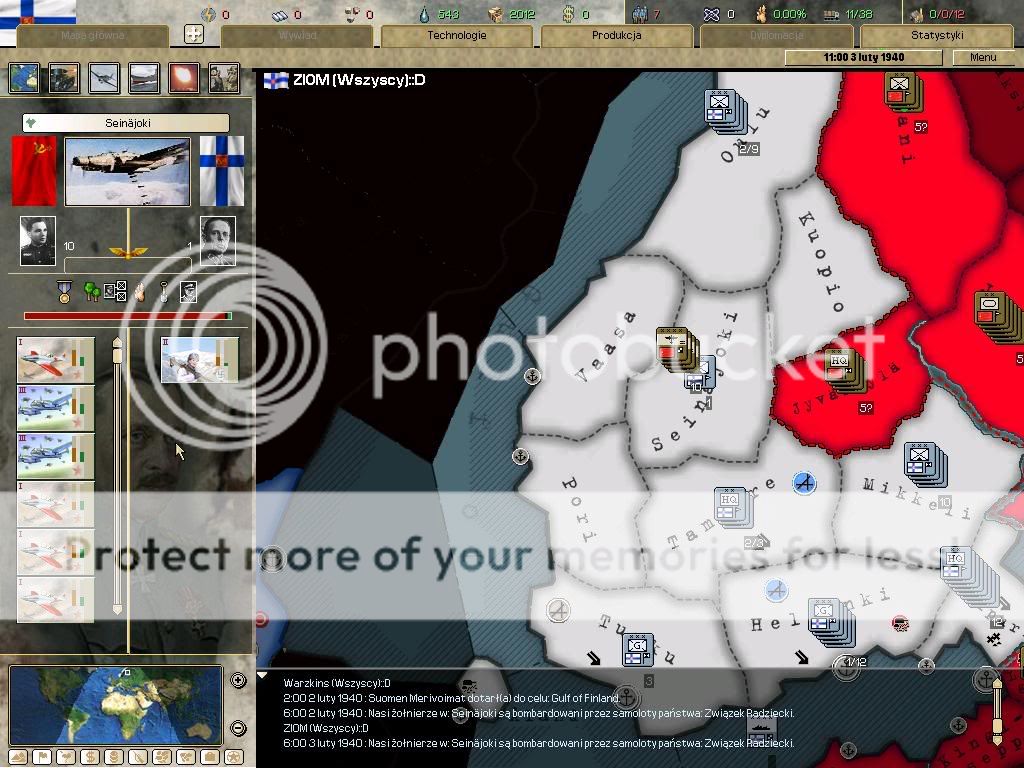Image resolution: width=1024 pixels, height=768 pixels.
Task: Click the bomber battle picture
Action: point(128,171)
